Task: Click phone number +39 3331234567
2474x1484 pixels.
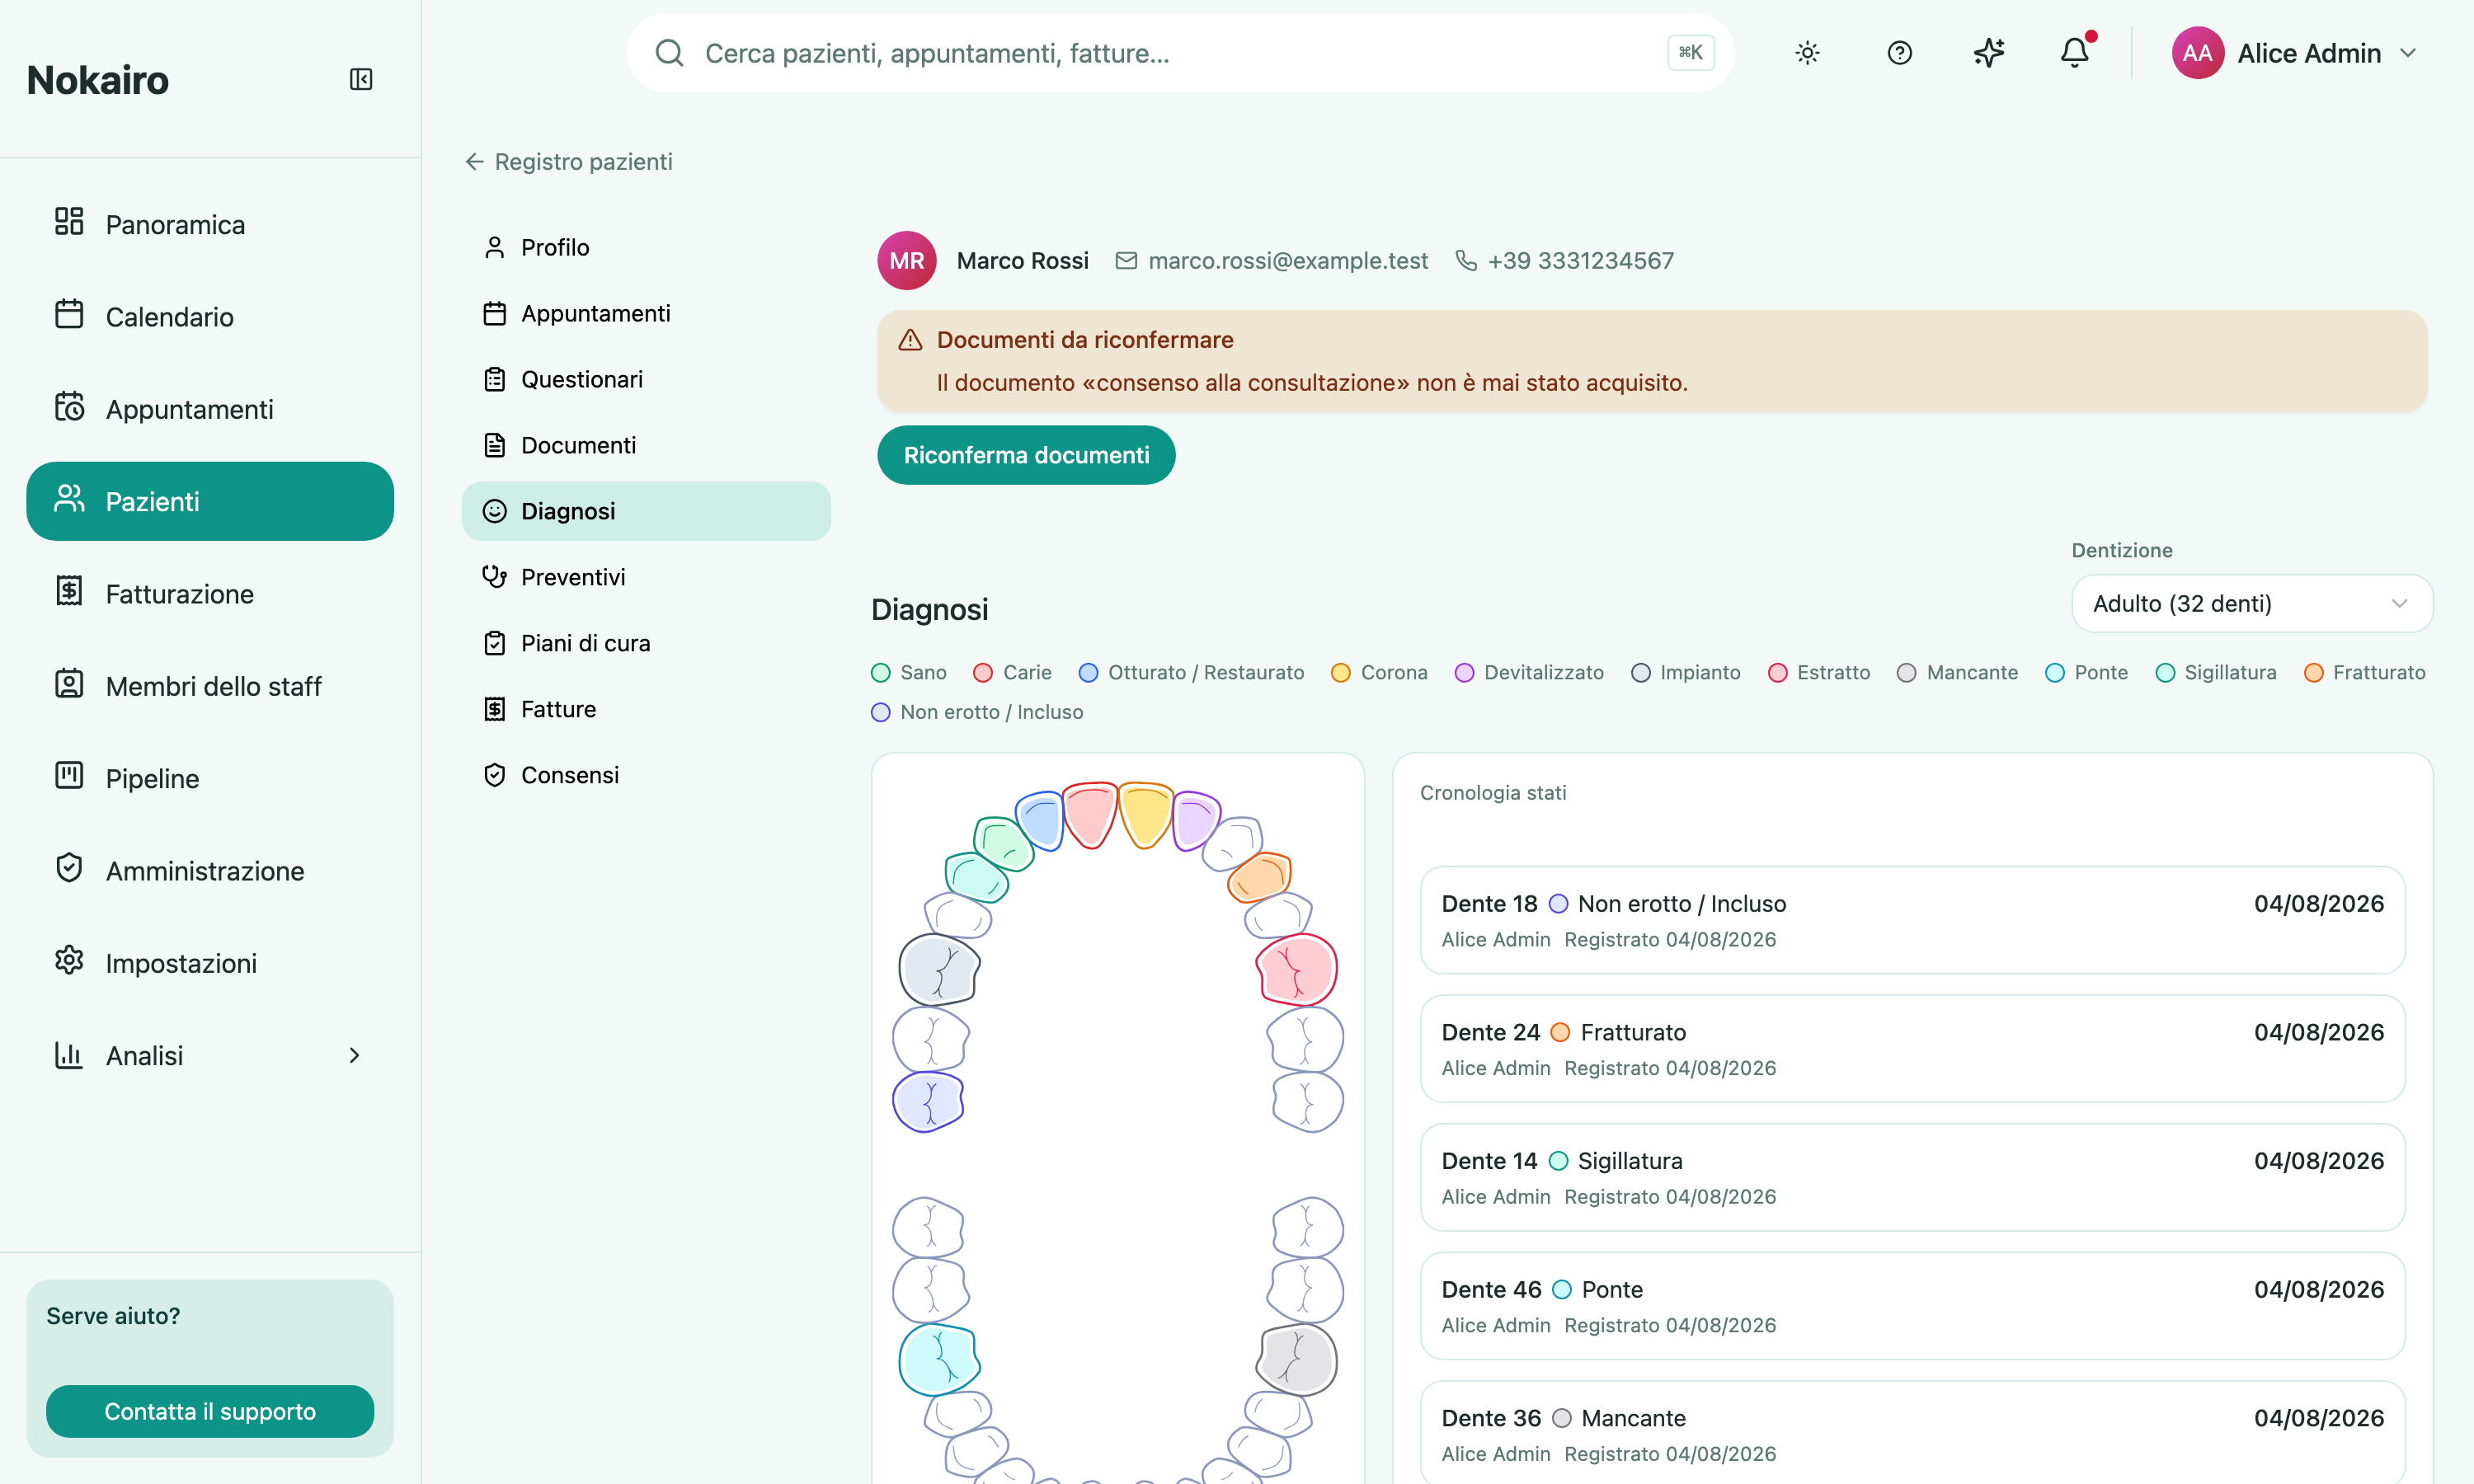Action: (1580, 261)
